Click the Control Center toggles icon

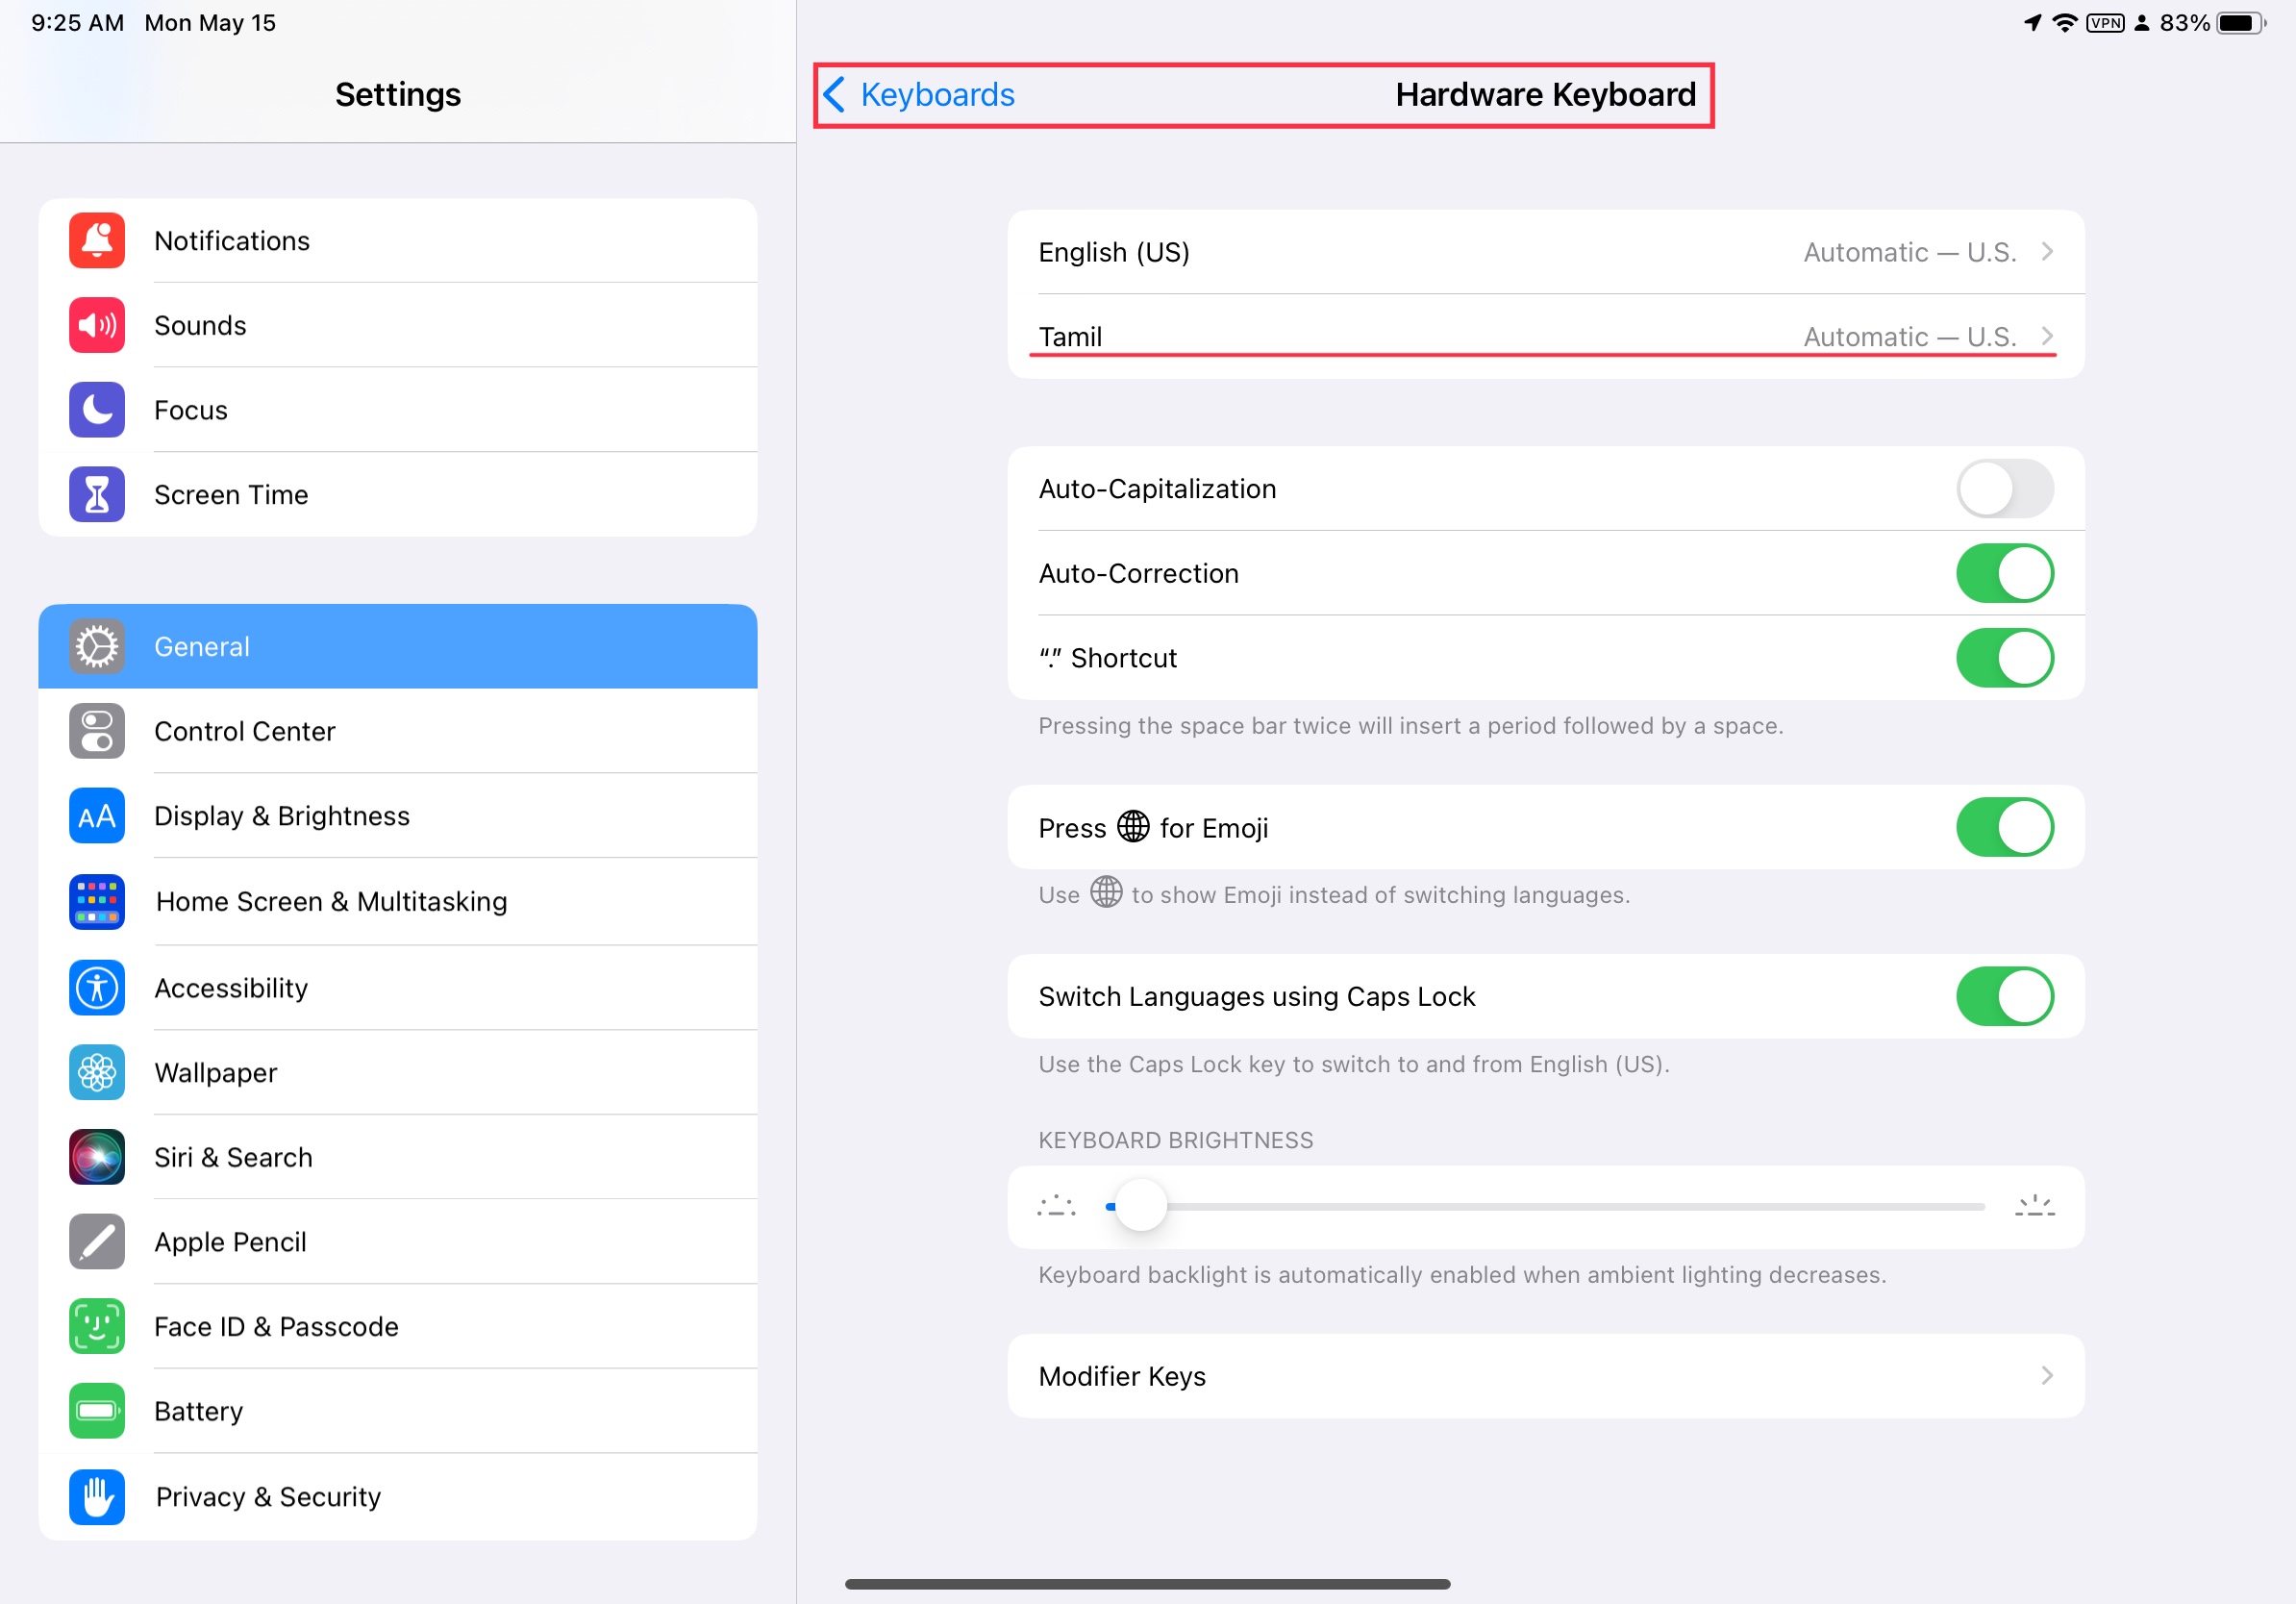pyautogui.click(x=97, y=731)
